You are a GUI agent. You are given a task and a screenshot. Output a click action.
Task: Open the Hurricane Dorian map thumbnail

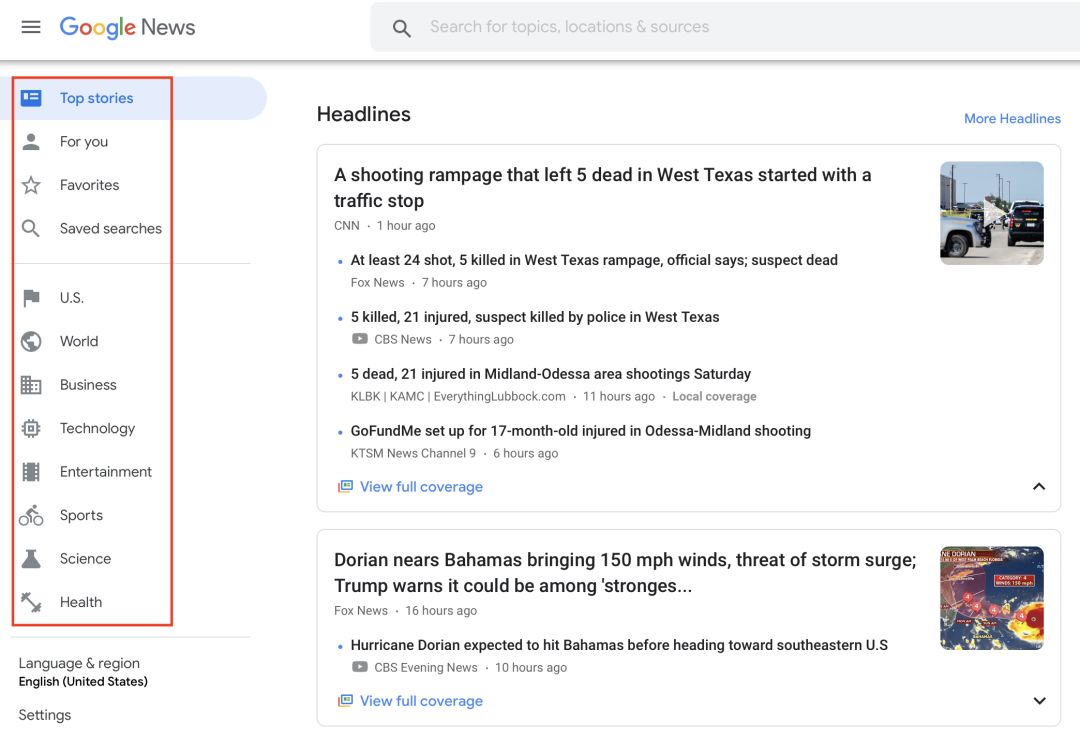click(x=991, y=598)
